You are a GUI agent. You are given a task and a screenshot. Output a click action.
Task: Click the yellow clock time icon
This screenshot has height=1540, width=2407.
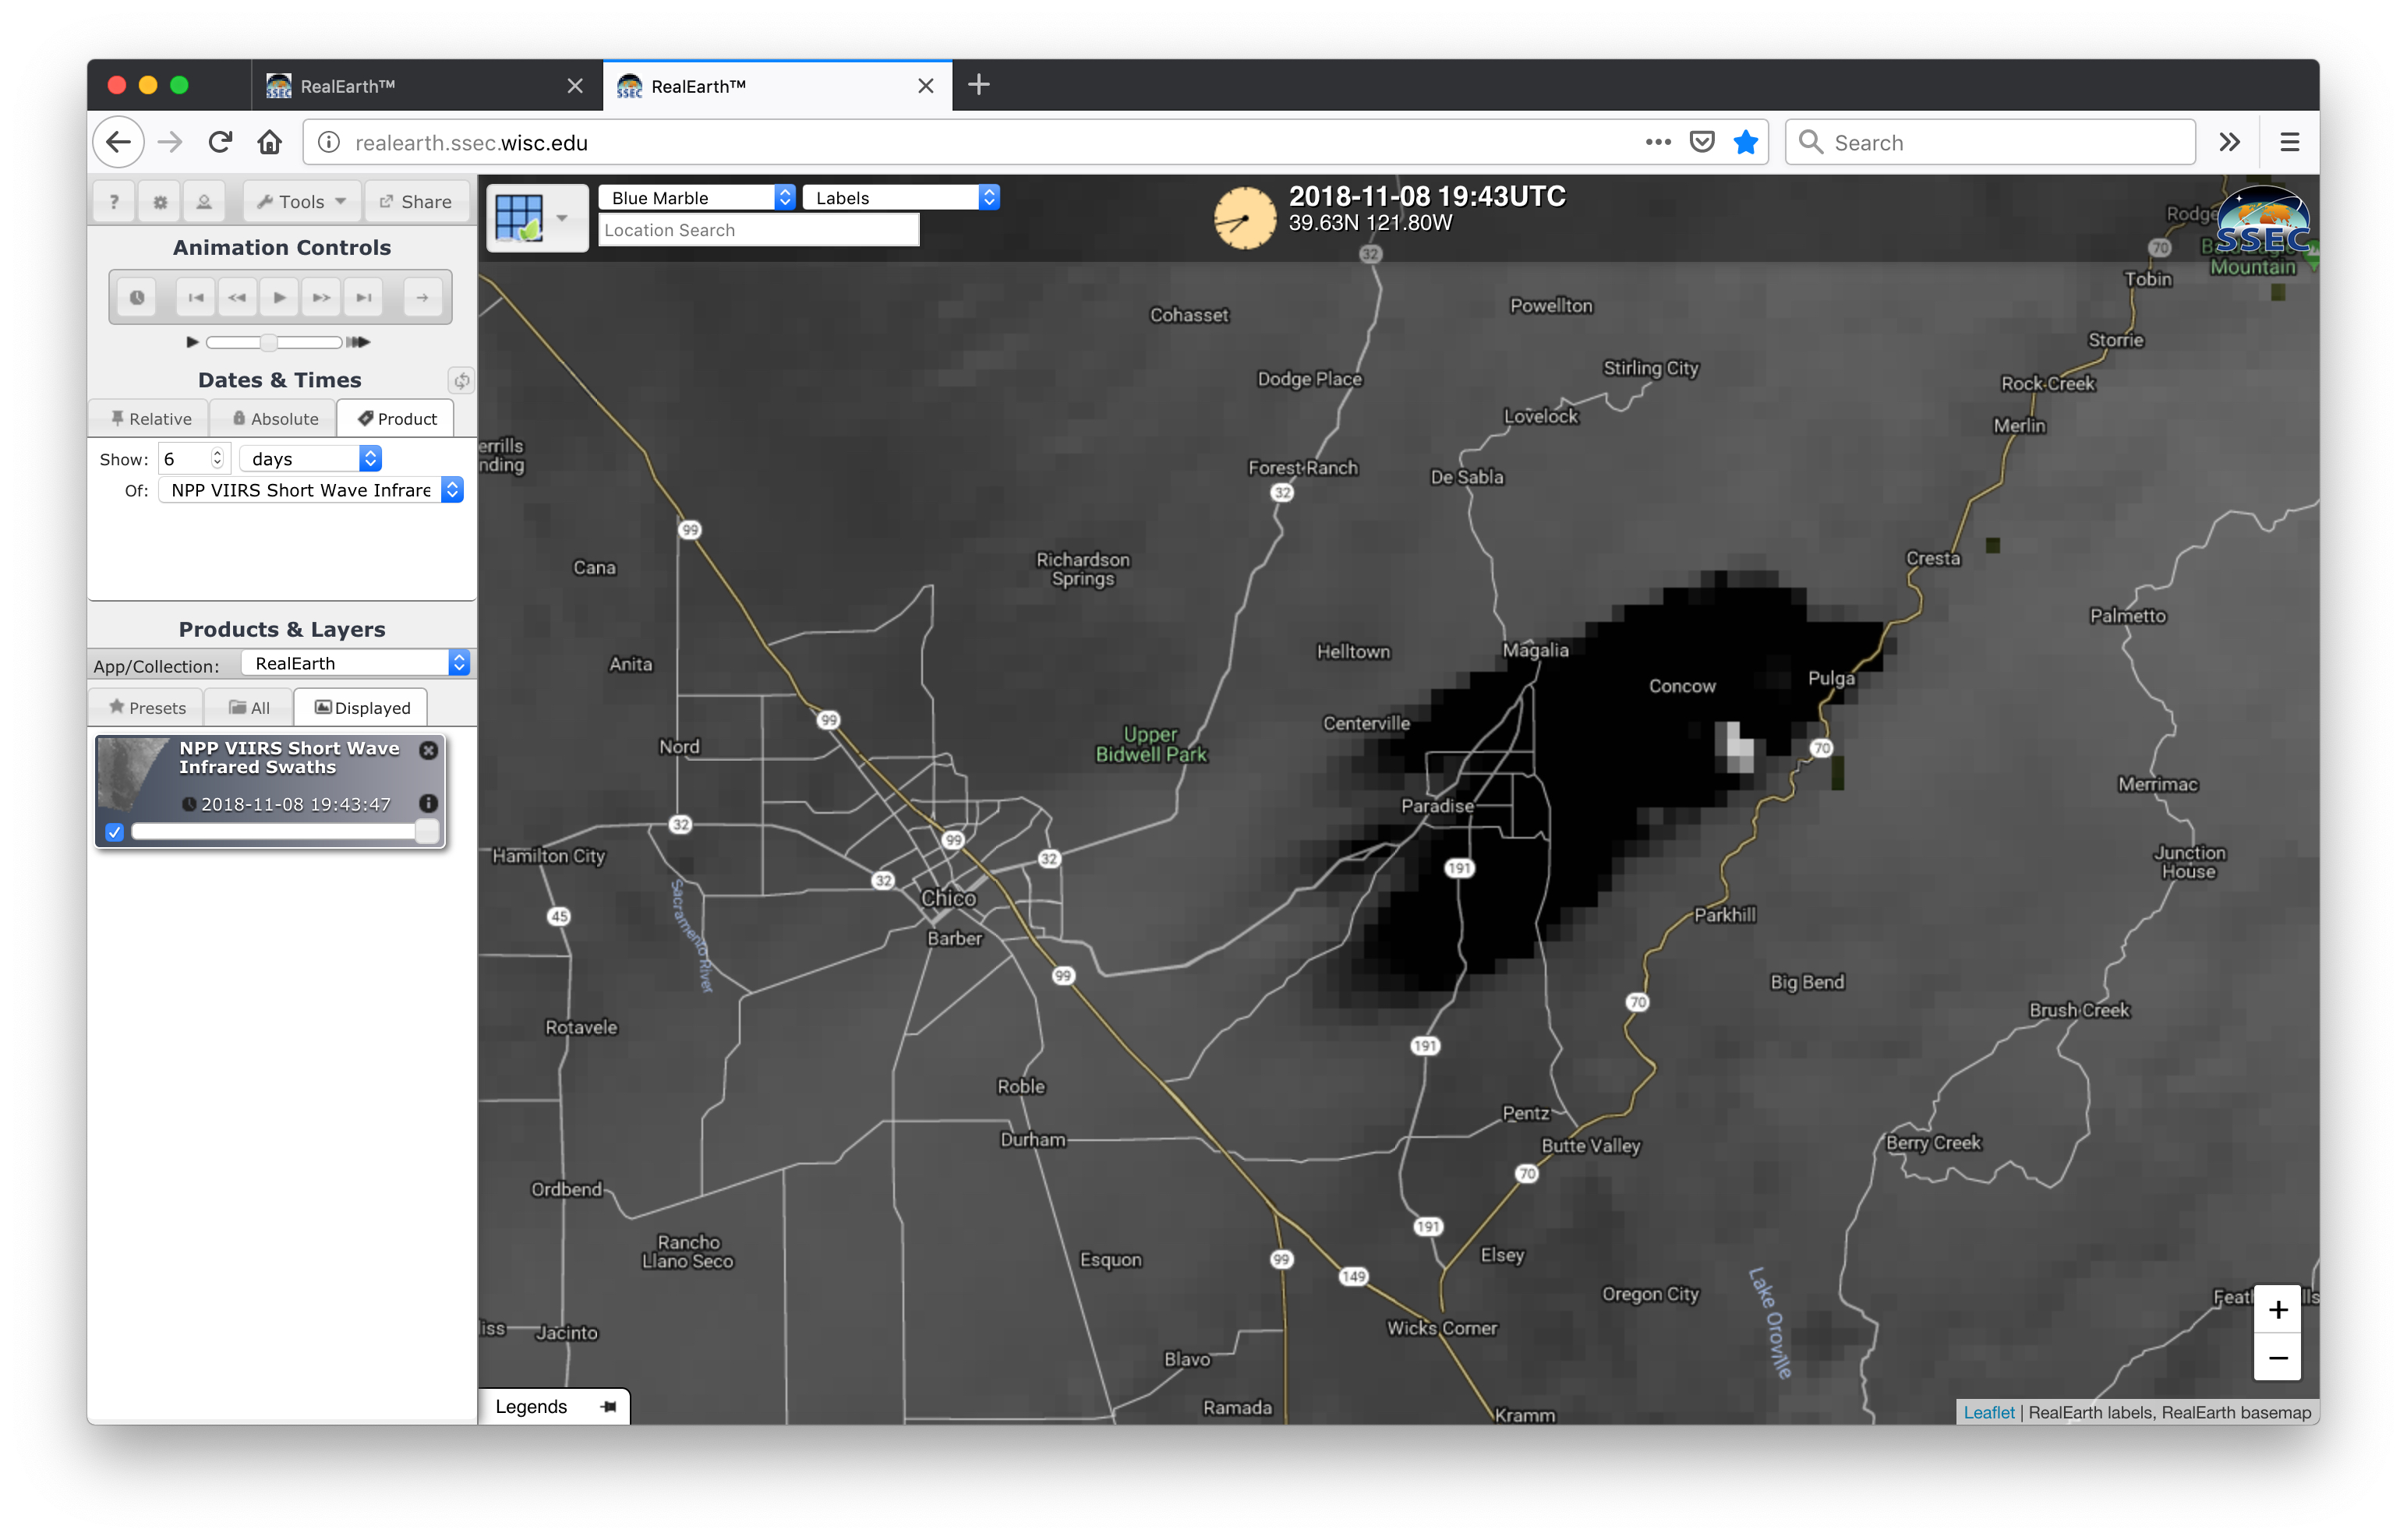click(1244, 218)
